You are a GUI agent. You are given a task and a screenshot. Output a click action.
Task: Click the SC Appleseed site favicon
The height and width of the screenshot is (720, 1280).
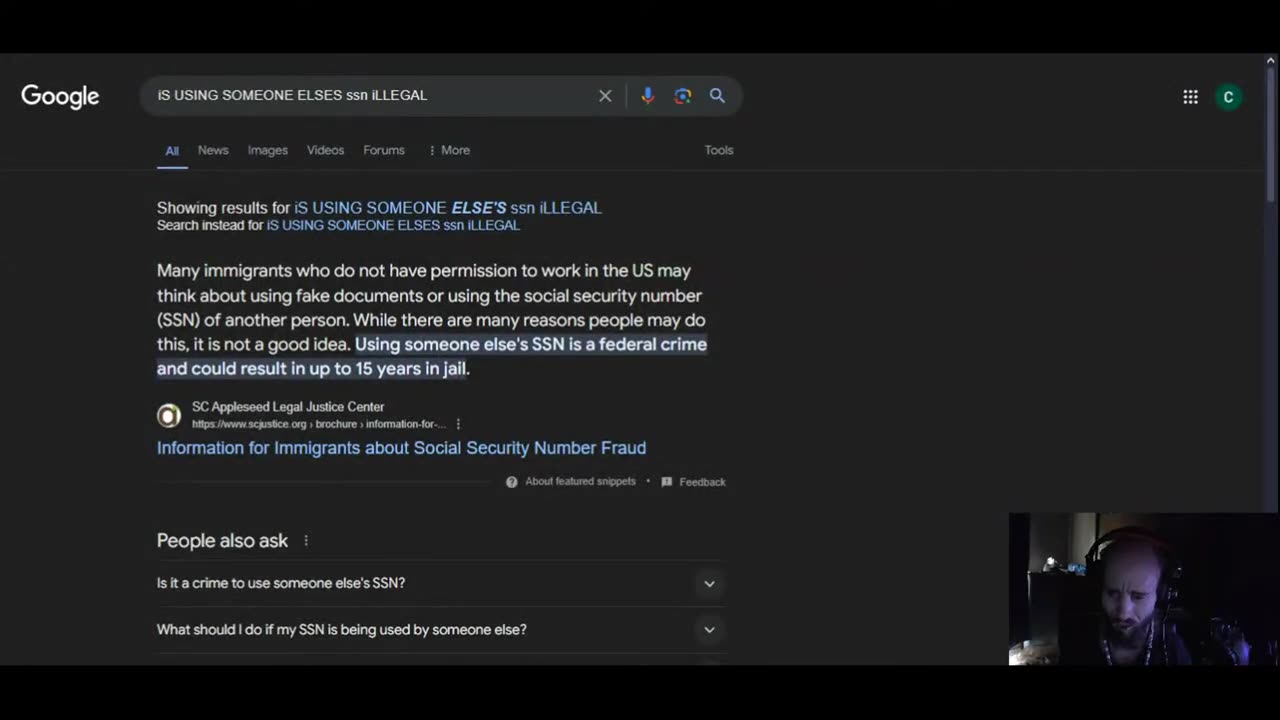coord(169,415)
